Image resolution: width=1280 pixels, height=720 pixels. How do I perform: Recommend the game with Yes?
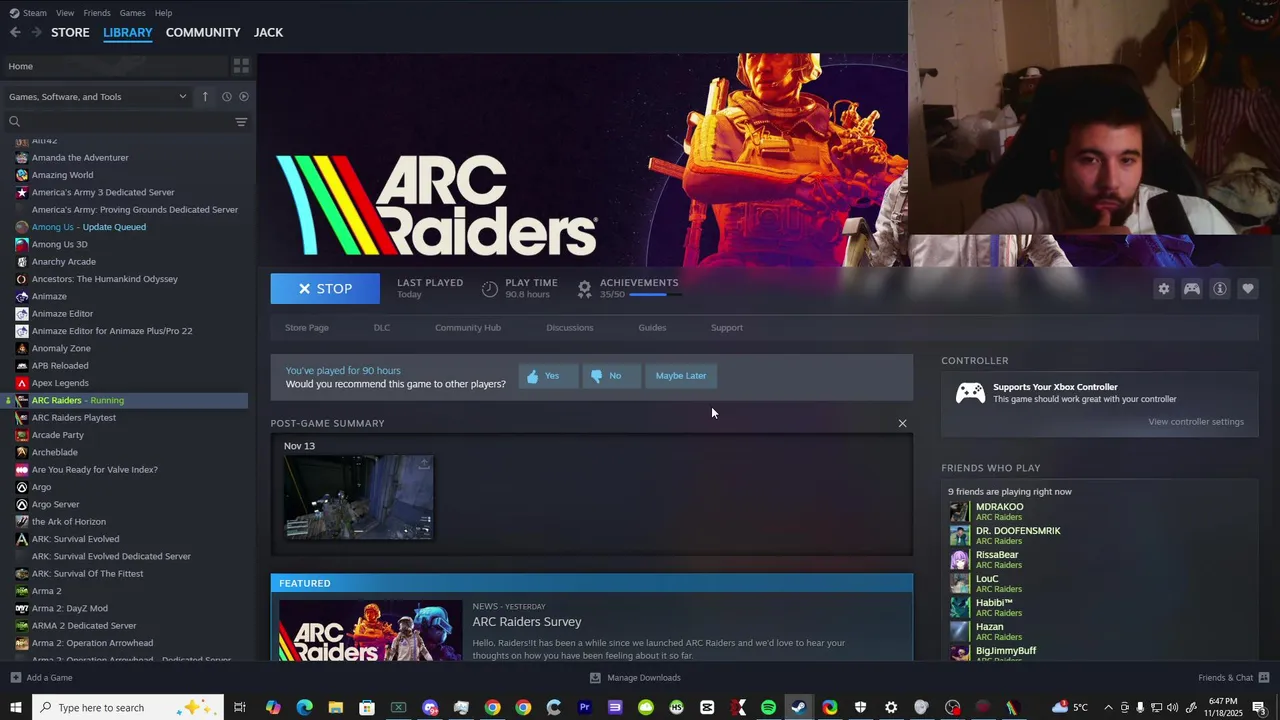548,376
